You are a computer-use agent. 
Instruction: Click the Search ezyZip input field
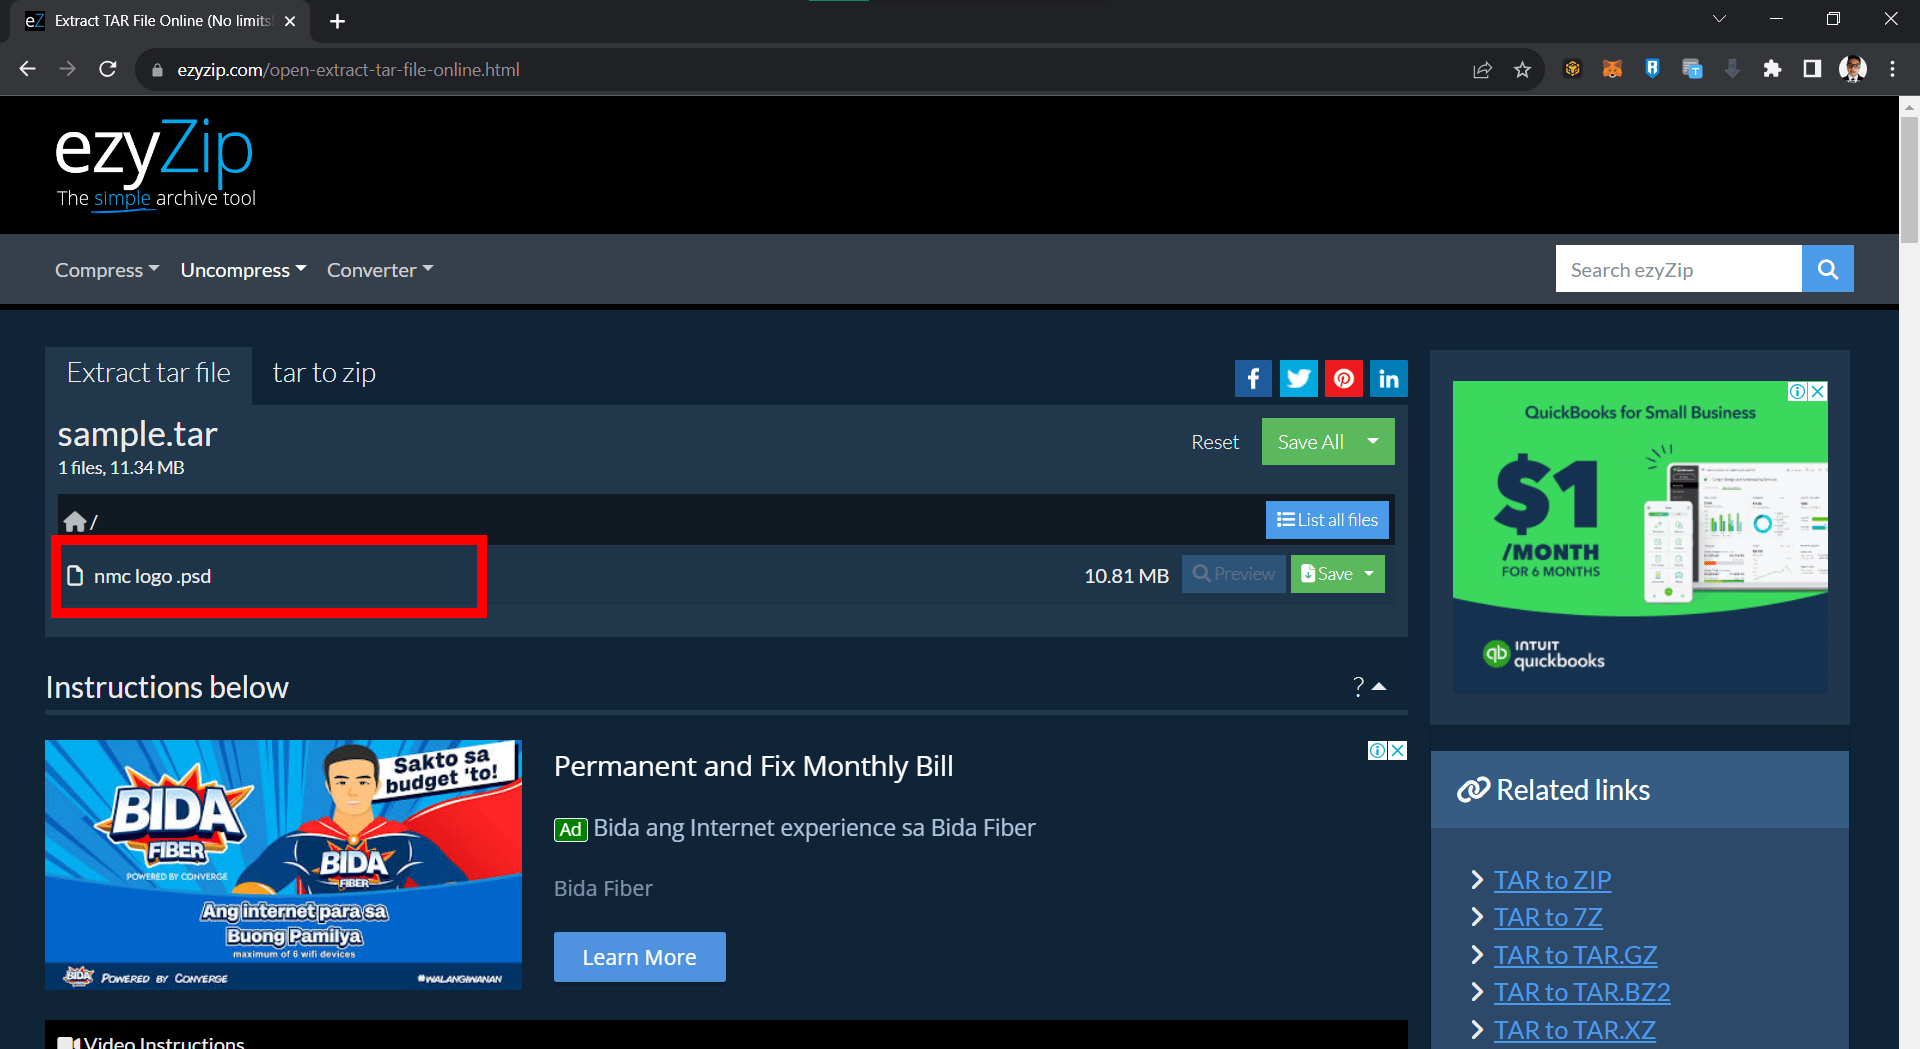[x=1678, y=268]
